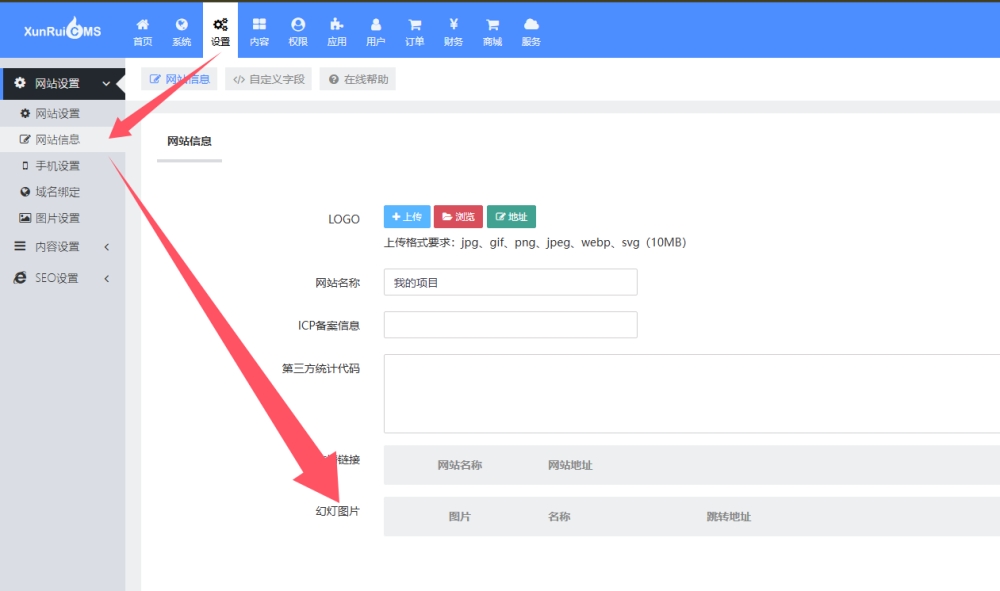Click the LOGO field label

coord(344,219)
